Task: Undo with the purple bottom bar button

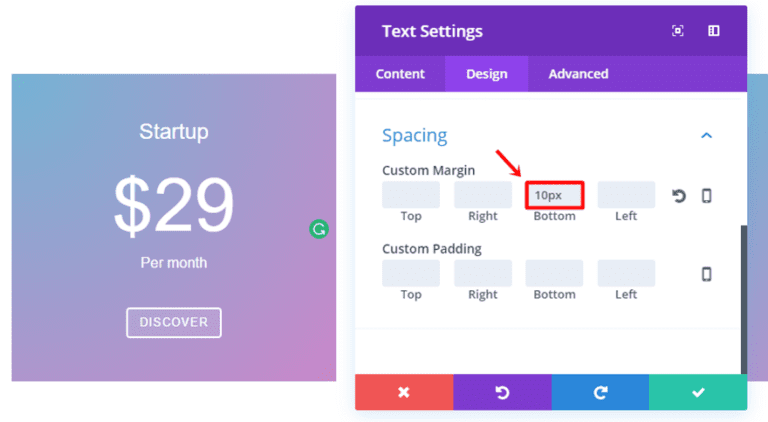Action: pyautogui.click(x=502, y=392)
